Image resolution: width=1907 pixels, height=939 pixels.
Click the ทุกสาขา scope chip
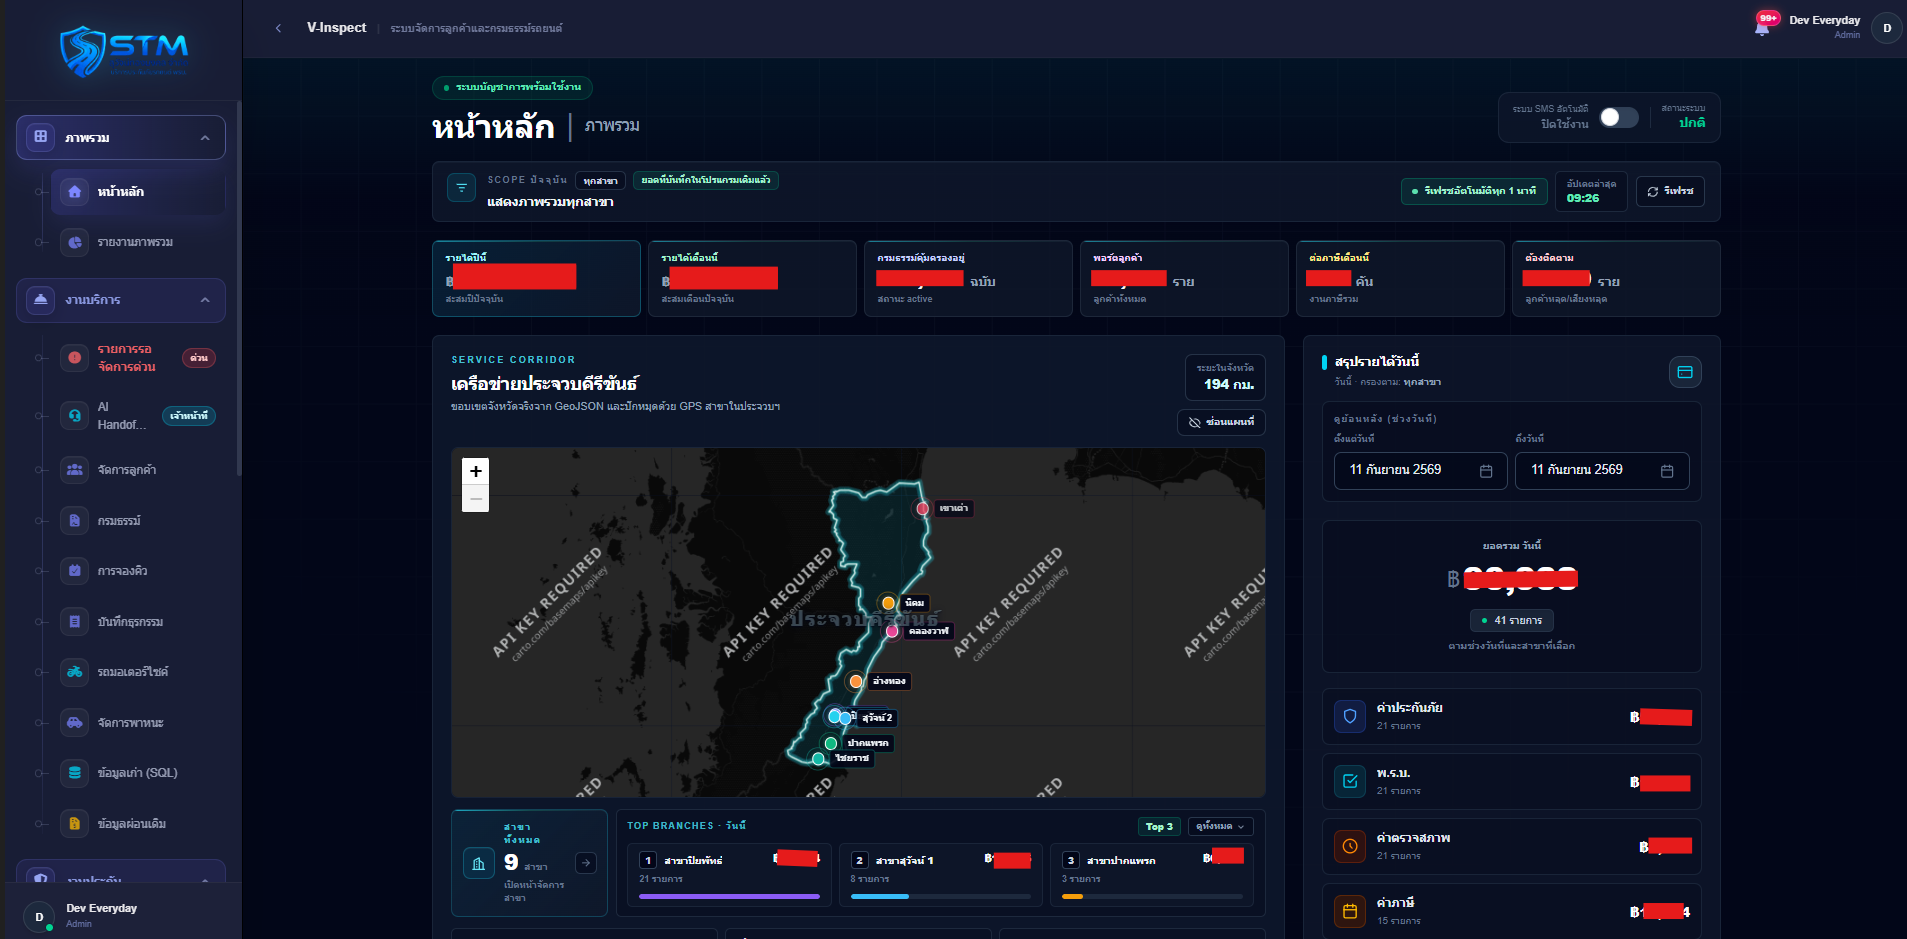click(x=600, y=181)
